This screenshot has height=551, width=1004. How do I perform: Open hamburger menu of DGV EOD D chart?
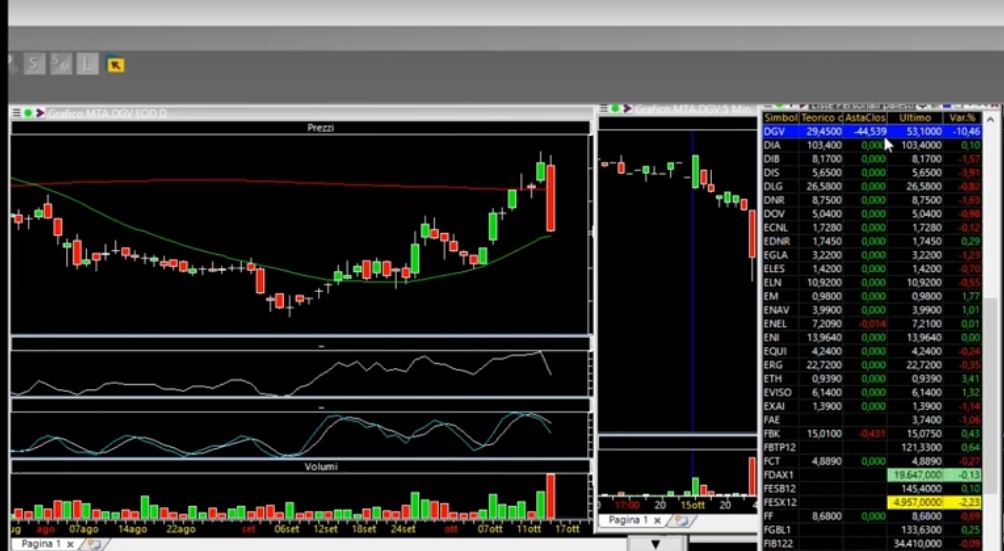[16, 113]
